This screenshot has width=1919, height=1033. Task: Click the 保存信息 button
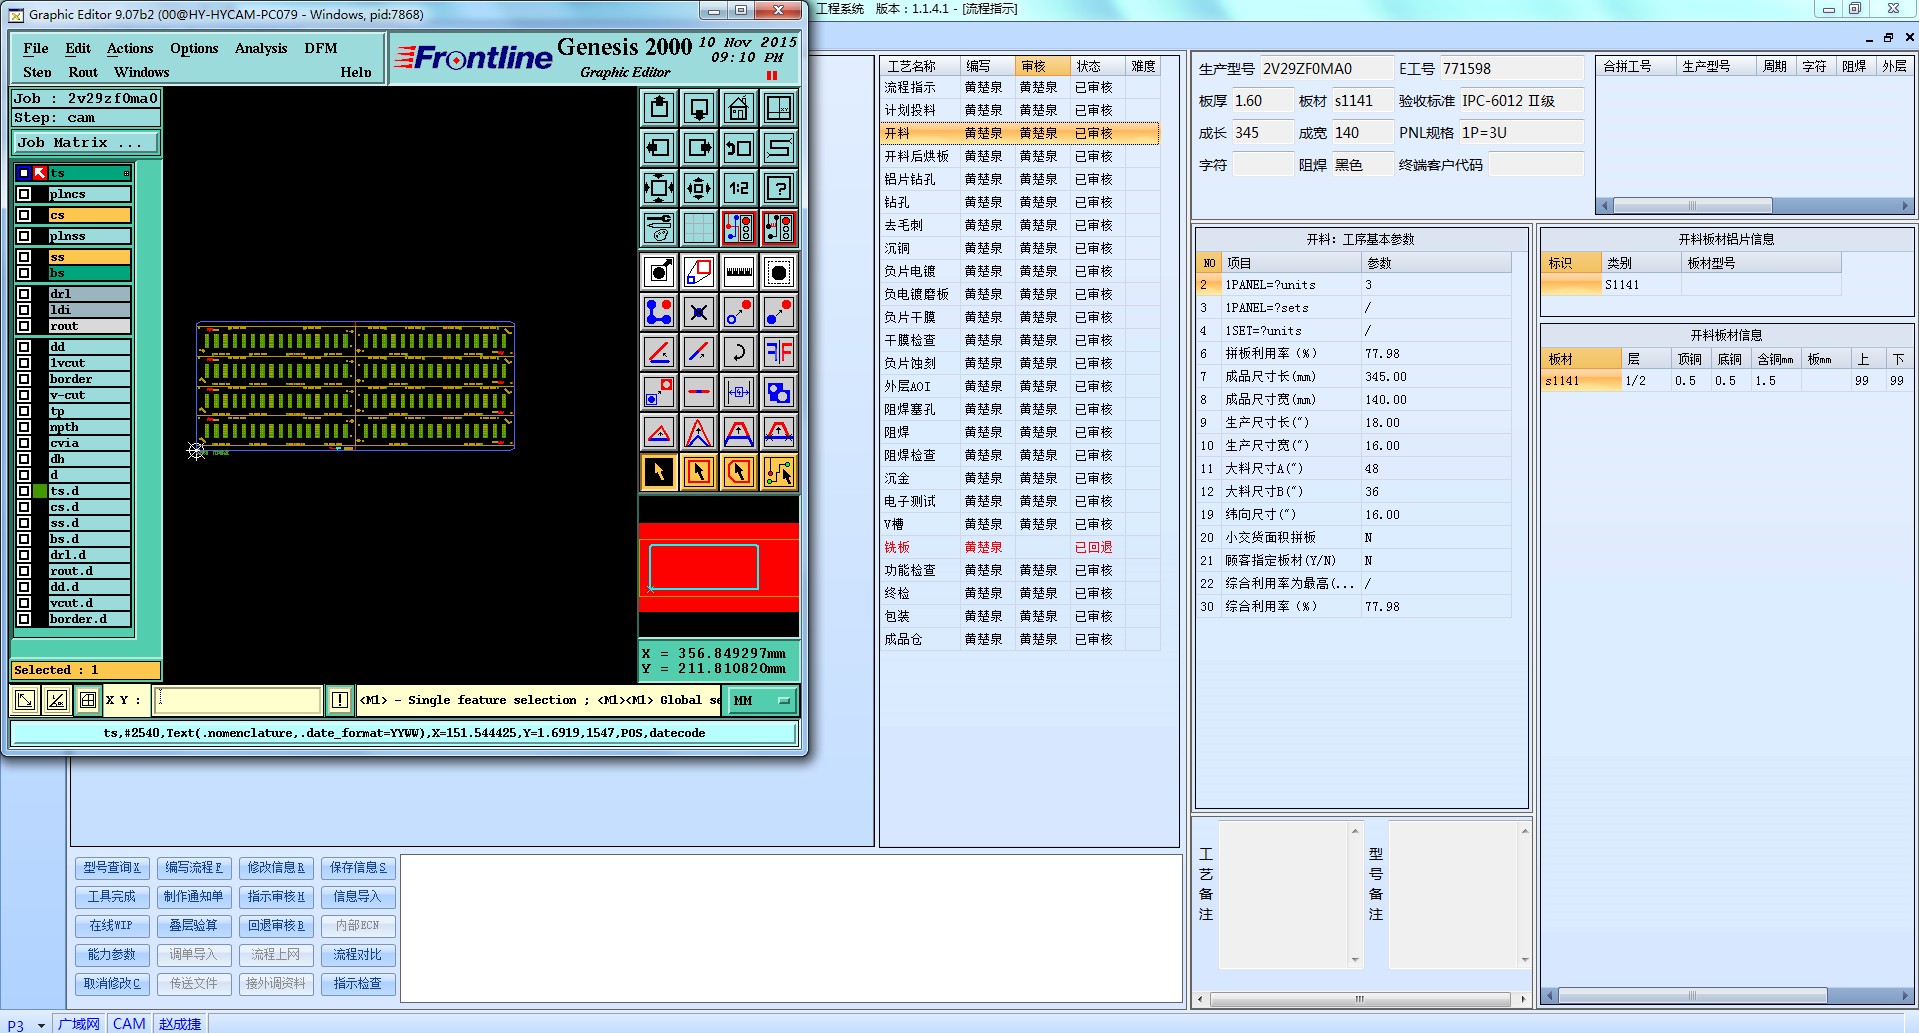coord(358,868)
